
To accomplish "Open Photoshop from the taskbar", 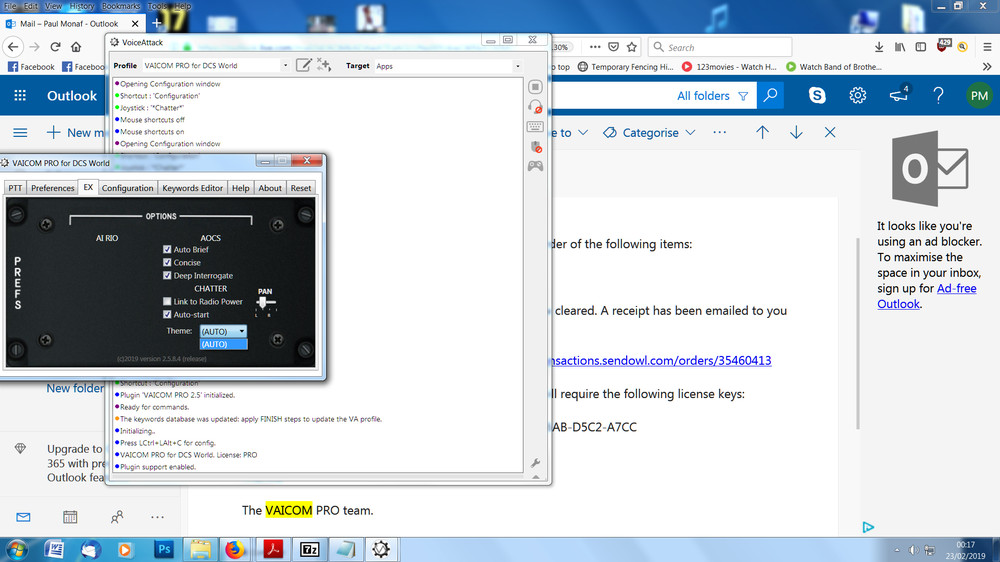I will click(x=164, y=549).
